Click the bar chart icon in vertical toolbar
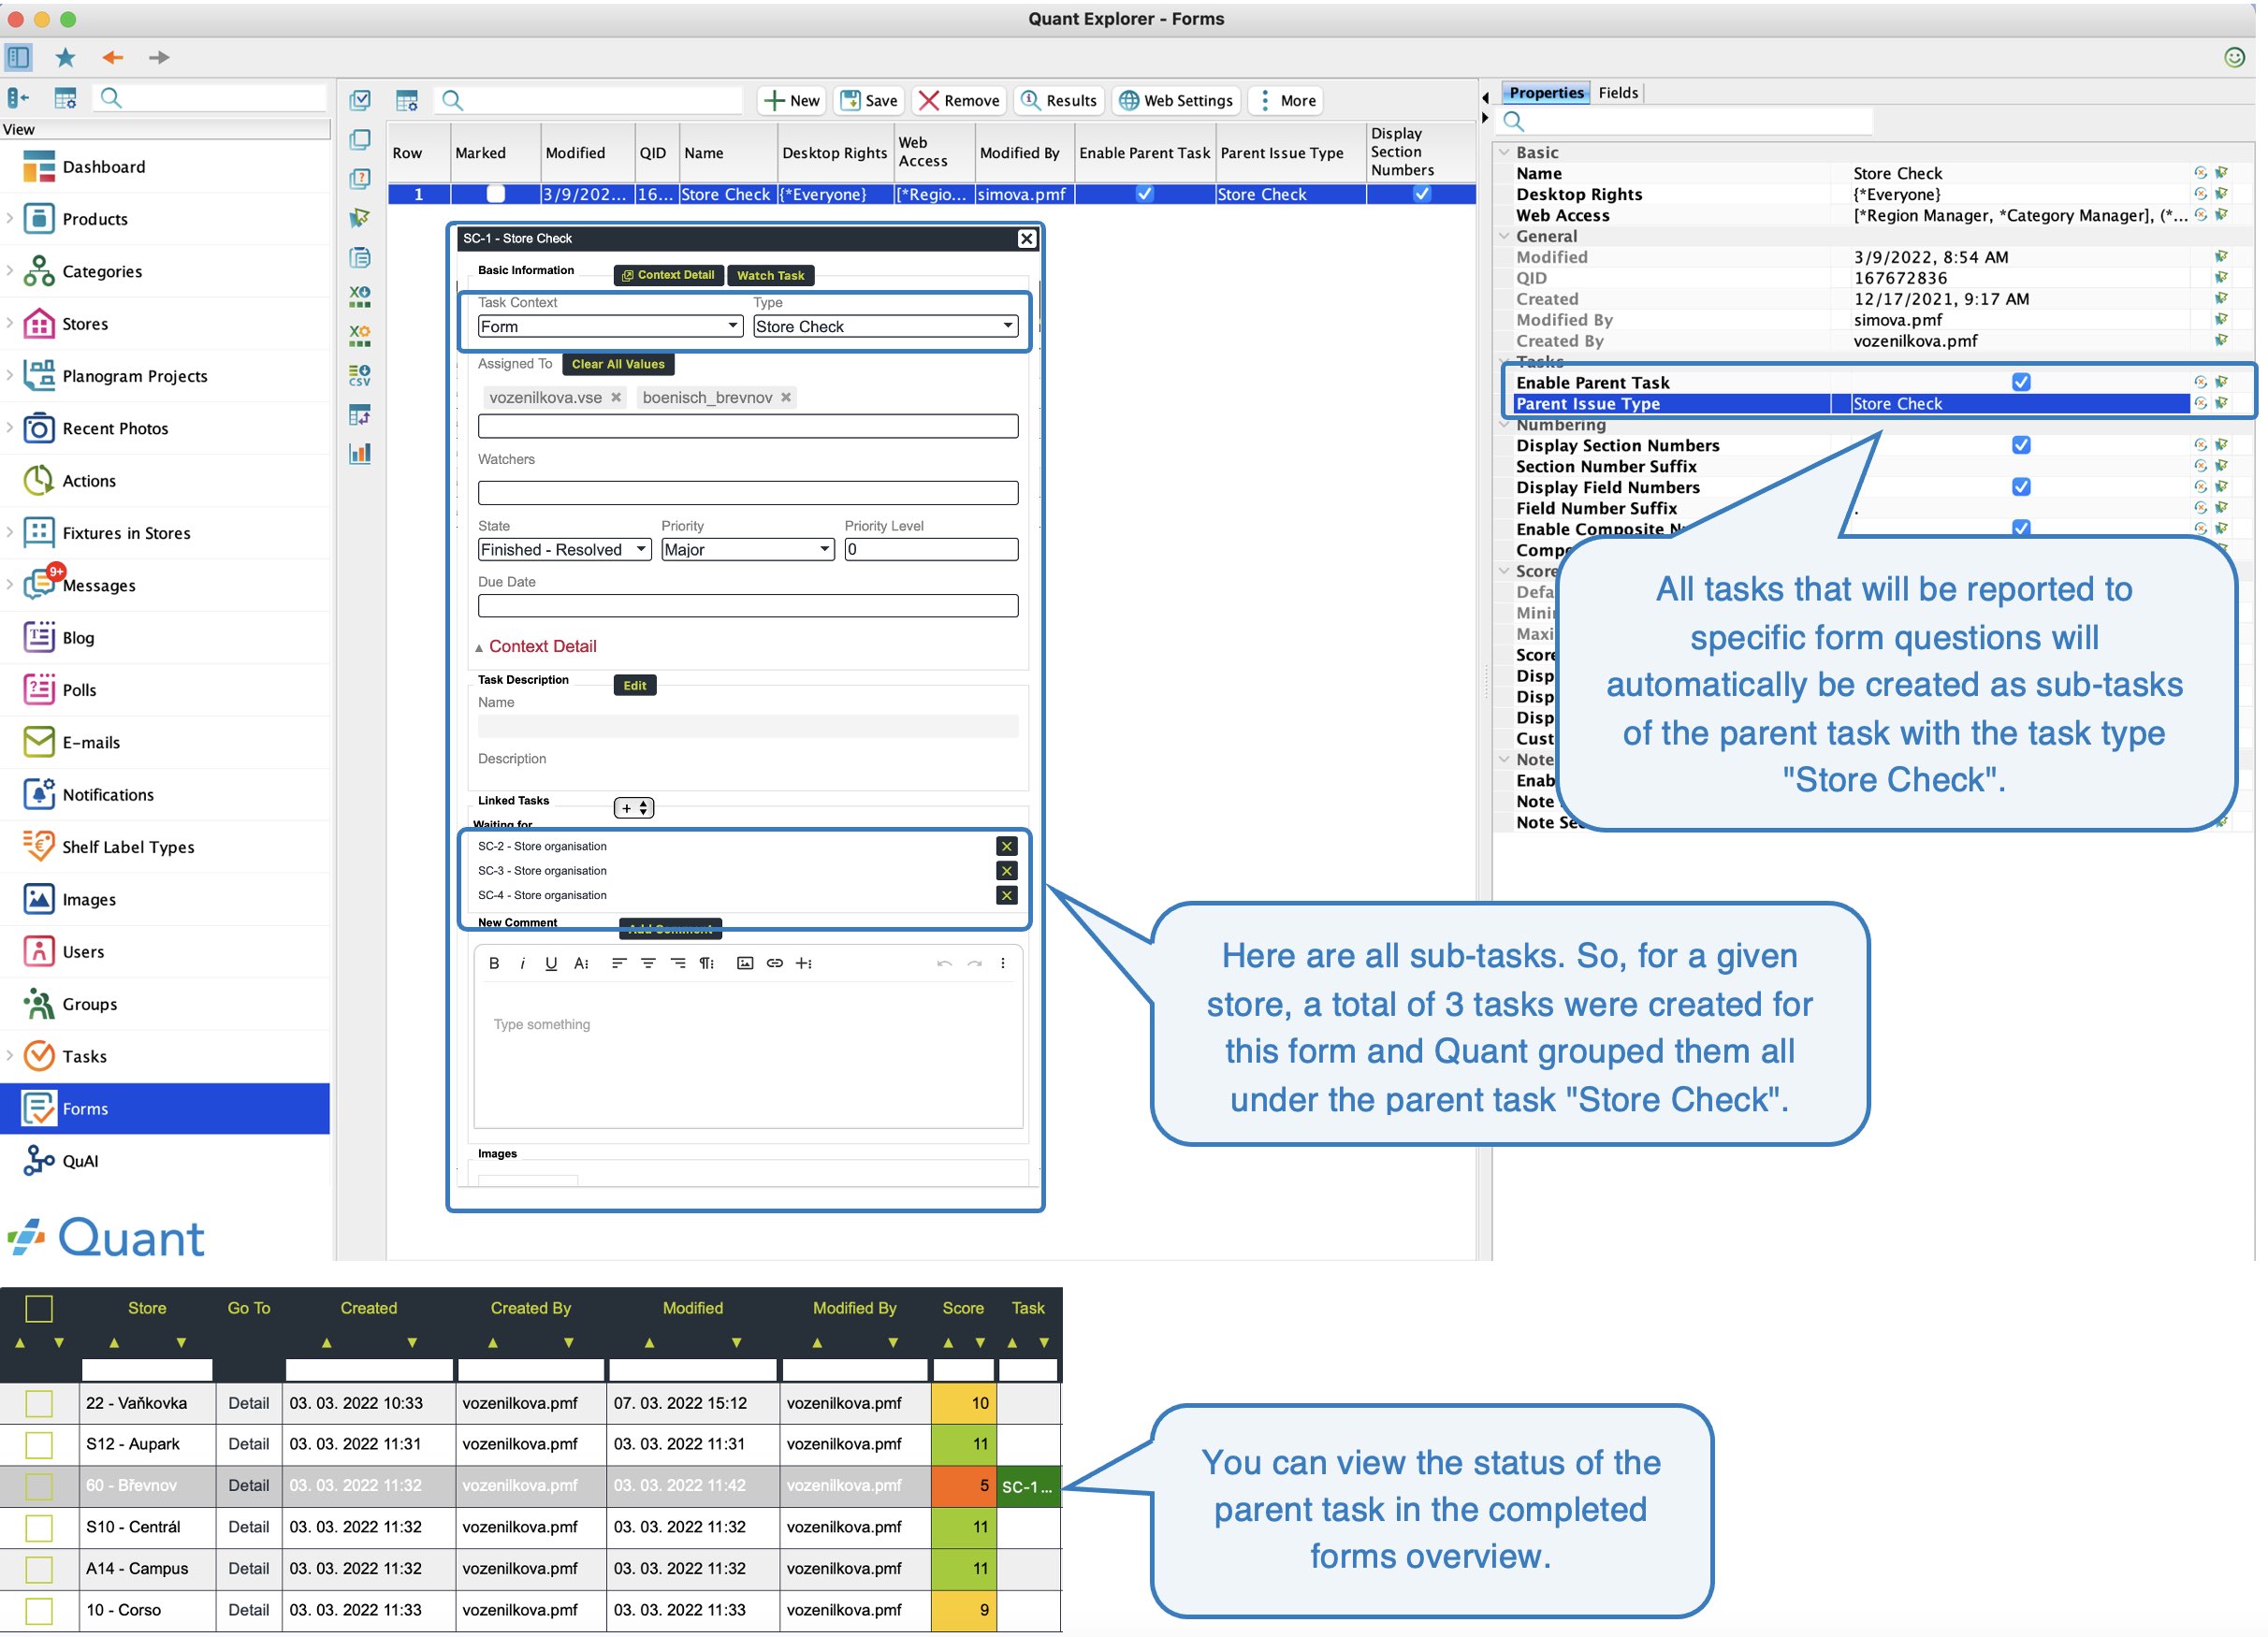The width and height of the screenshot is (2268, 1637). click(360, 453)
